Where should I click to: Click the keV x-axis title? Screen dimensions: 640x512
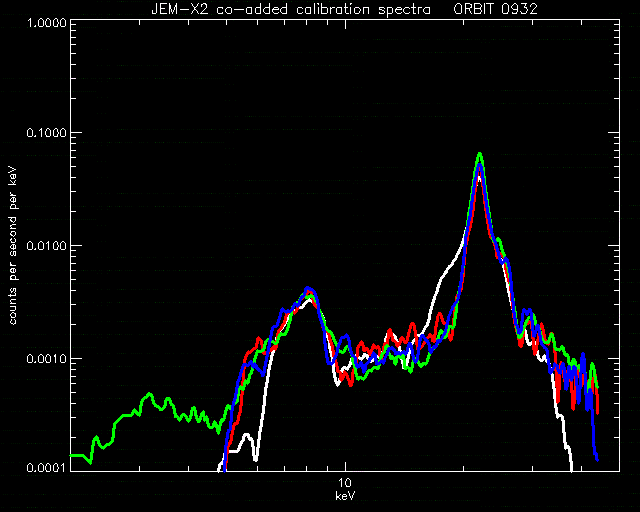[x=345, y=496]
